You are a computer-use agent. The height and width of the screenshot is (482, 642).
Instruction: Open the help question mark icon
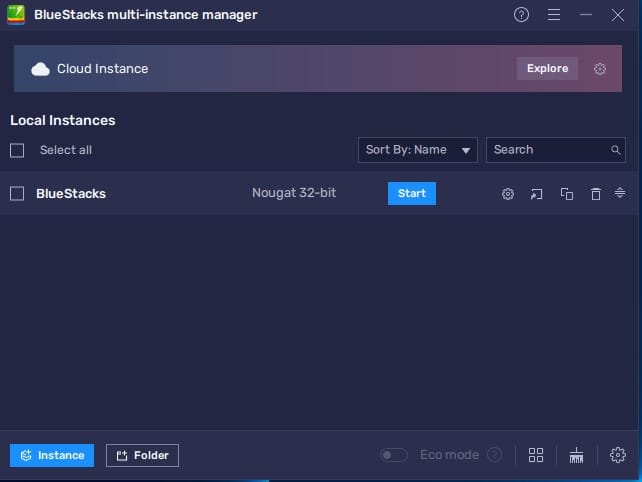pos(521,15)
